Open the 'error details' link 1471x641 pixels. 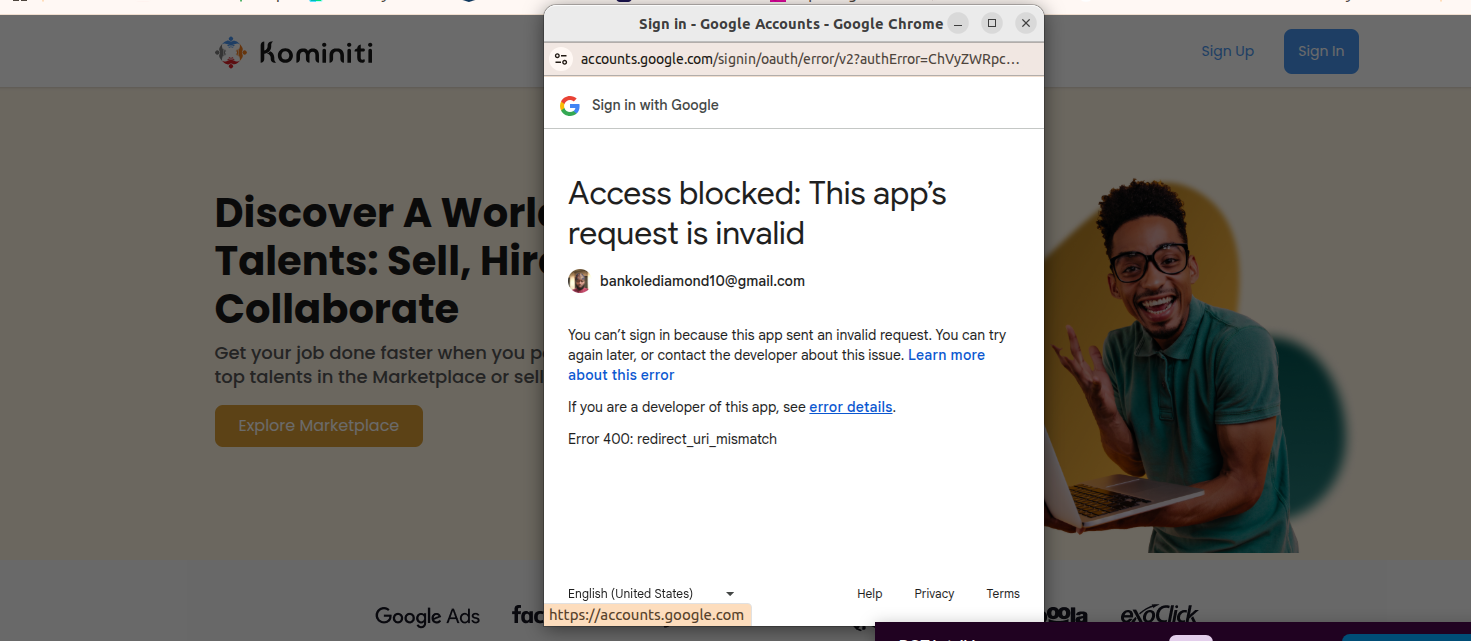pyautogui.click(x=850, y=407)
